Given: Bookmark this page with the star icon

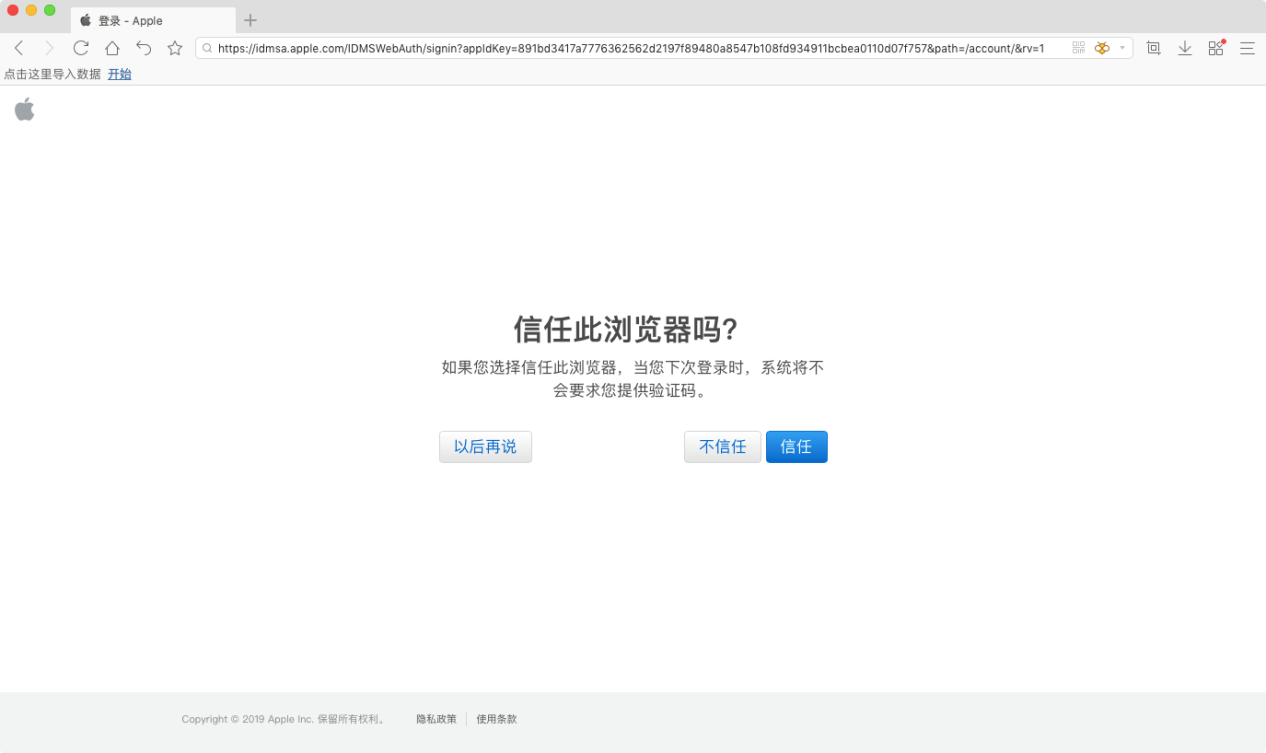Looking at the screenshot, I should coord(175,48).
